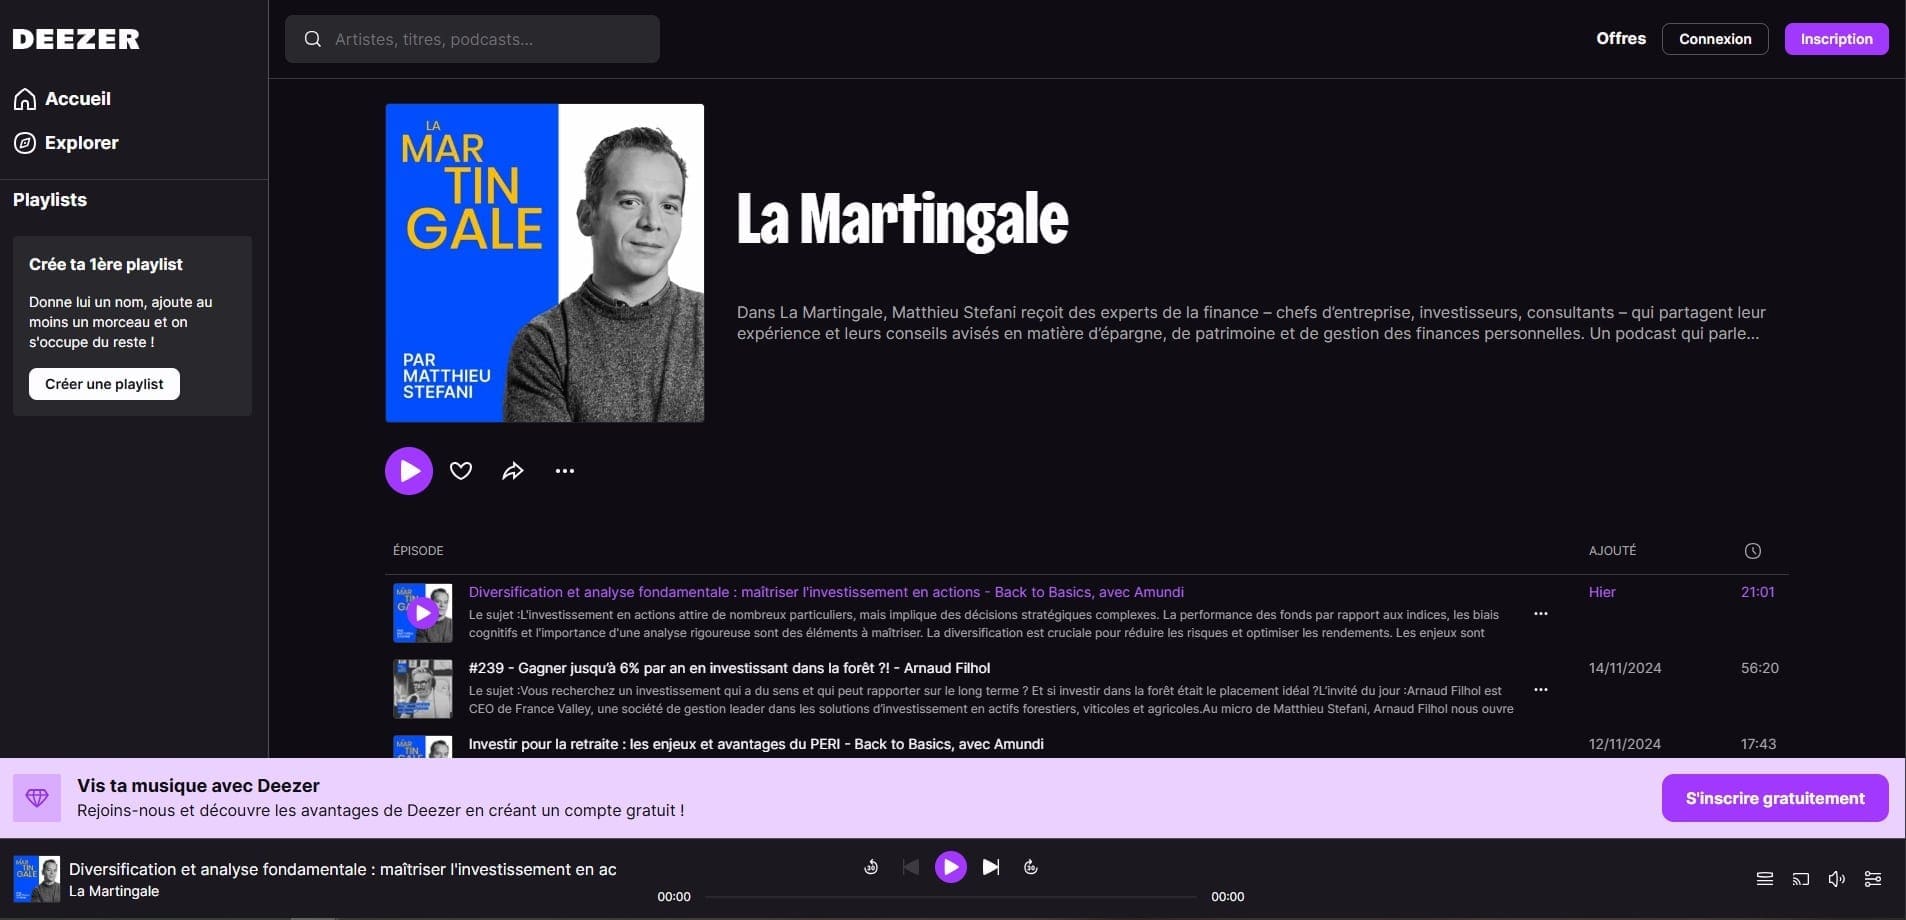The width and height of the screenshot is (1906, 920).
Task: Open episode #239 Gagner jusqu'à 6% title
Action: coord(729,668)
